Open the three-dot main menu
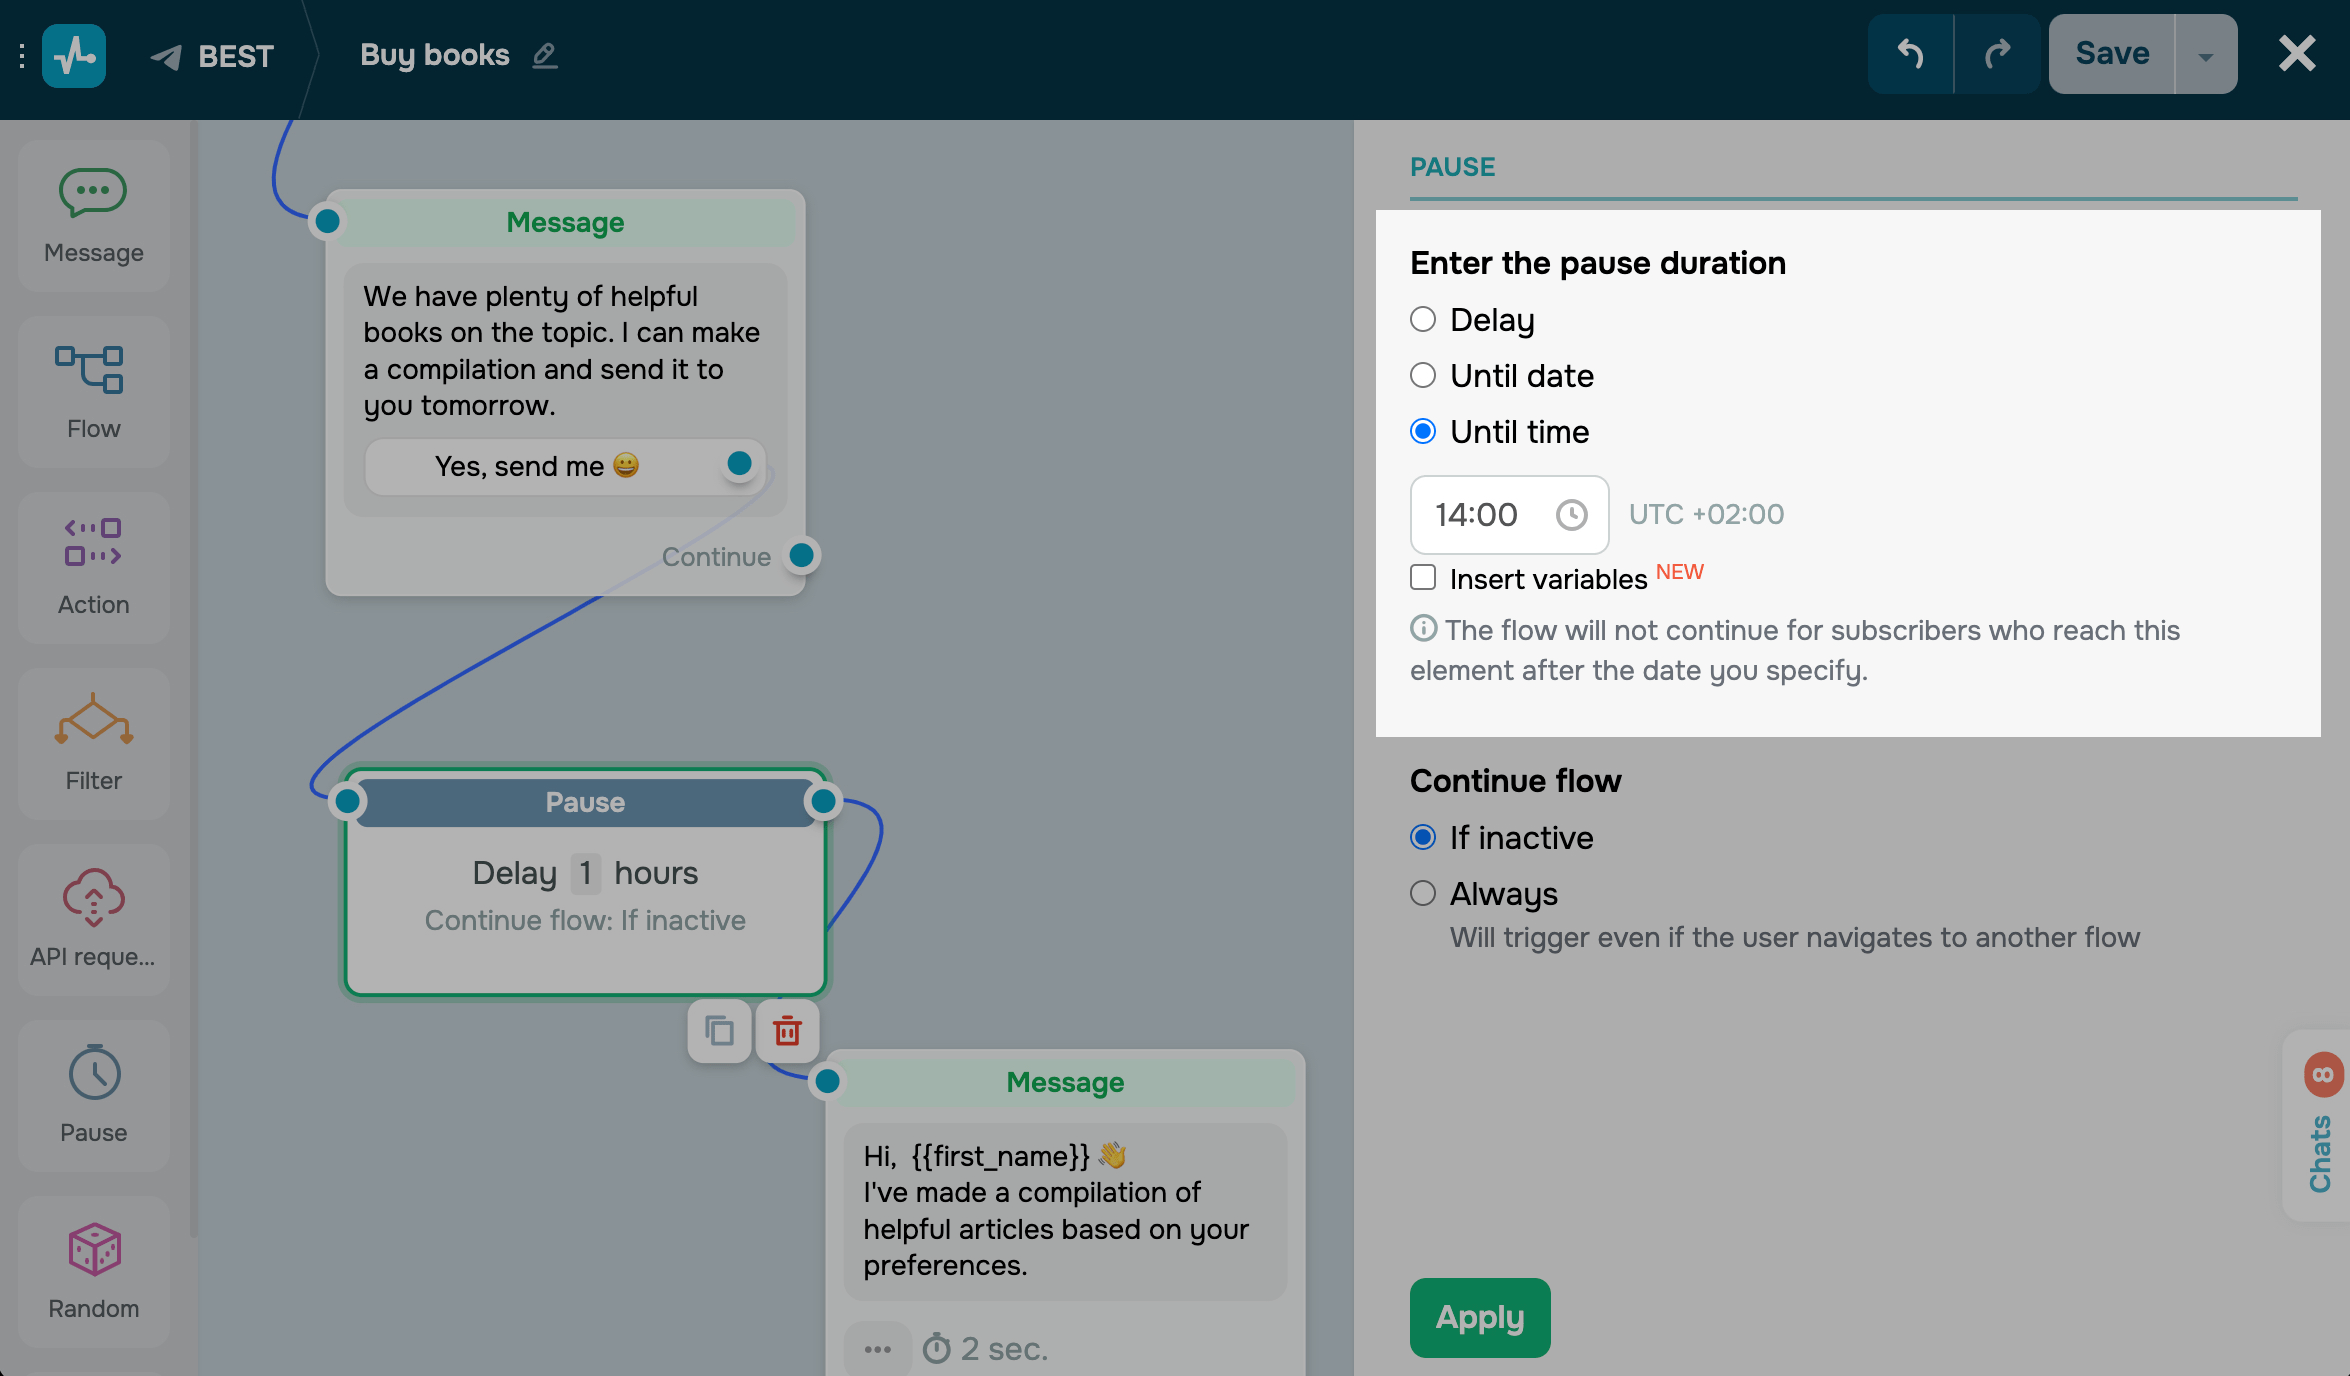This screenshot has width=2350, height=1376. (21, 55)
